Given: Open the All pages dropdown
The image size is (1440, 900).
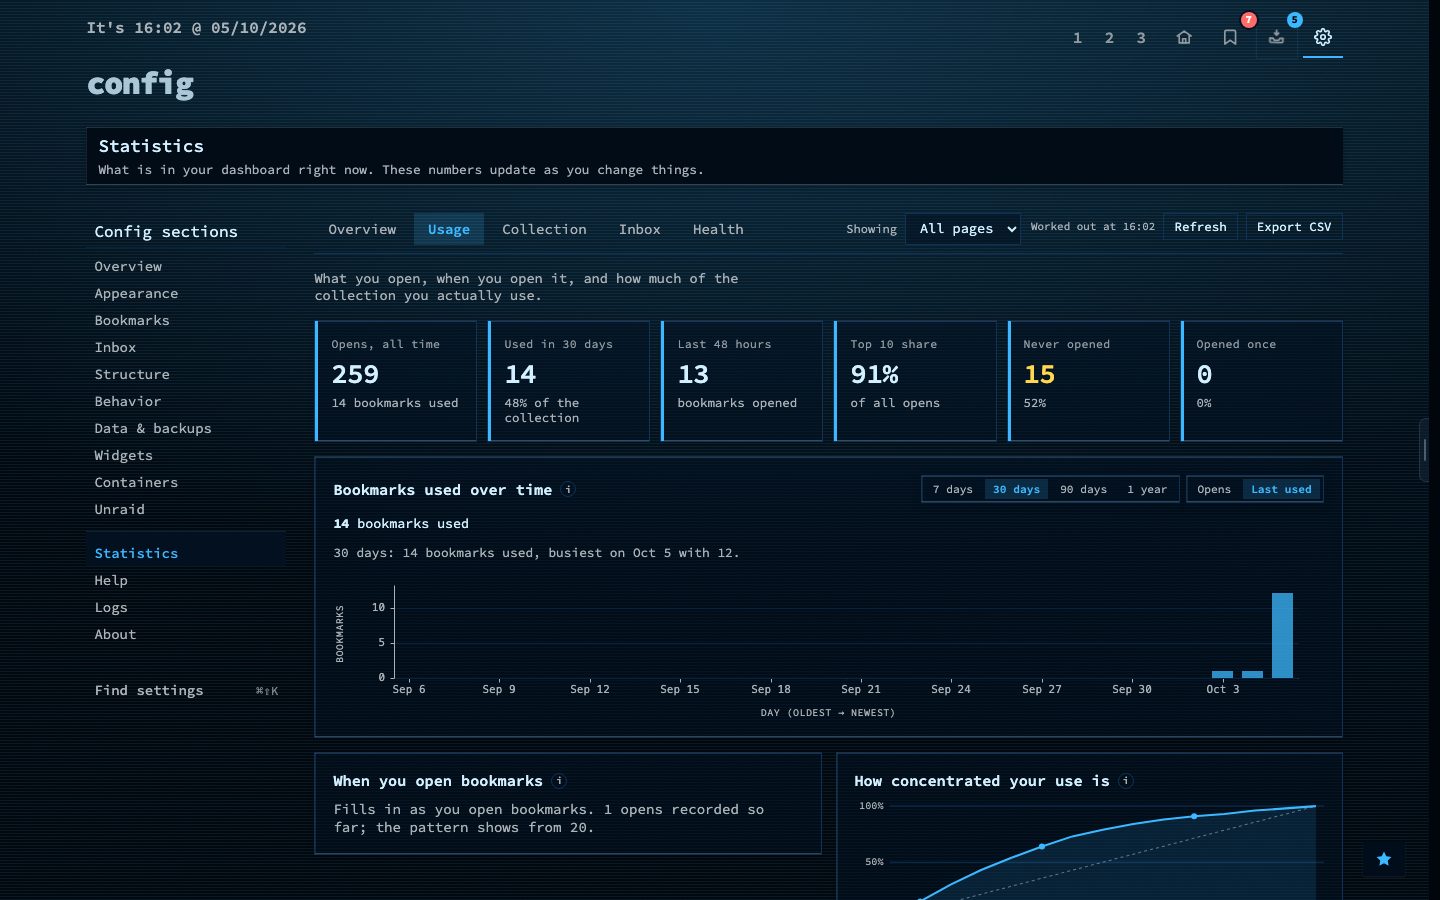Looking at the screenshot, I should 963,228.
